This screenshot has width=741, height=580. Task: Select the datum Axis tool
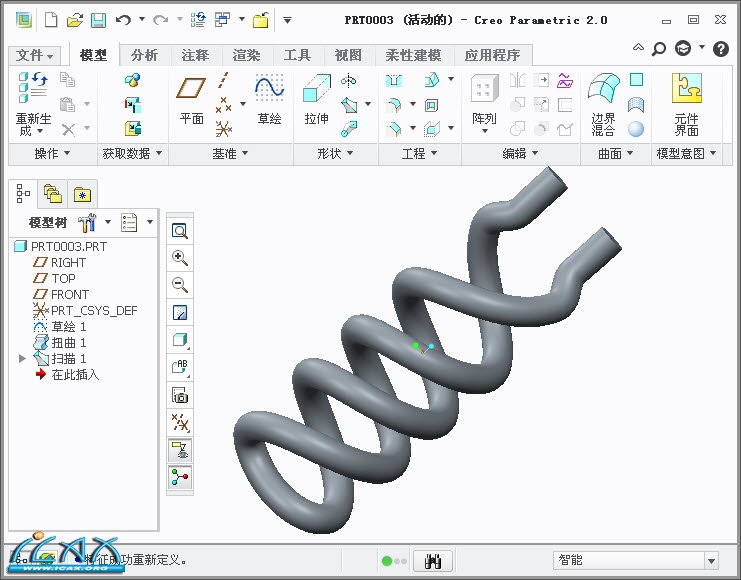point(224,80)
